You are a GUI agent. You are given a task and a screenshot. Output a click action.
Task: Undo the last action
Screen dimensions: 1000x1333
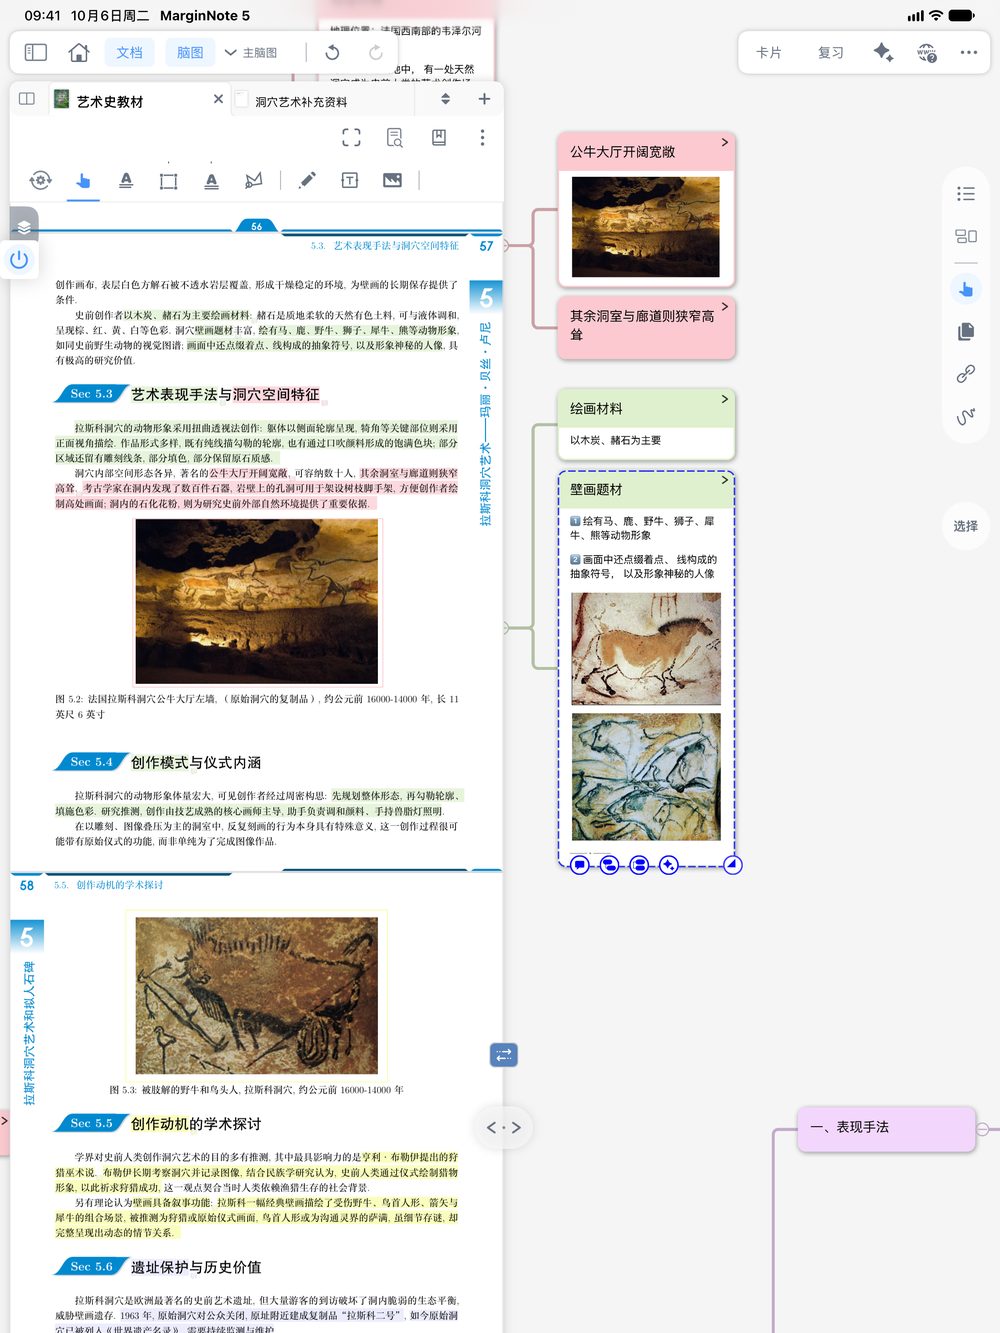(332, 52)
